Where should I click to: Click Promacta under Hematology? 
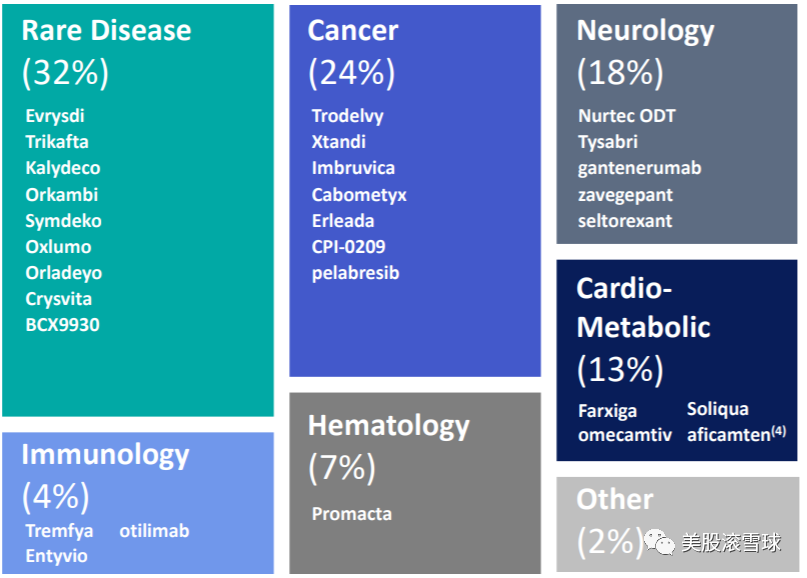(x=351, y=514)
